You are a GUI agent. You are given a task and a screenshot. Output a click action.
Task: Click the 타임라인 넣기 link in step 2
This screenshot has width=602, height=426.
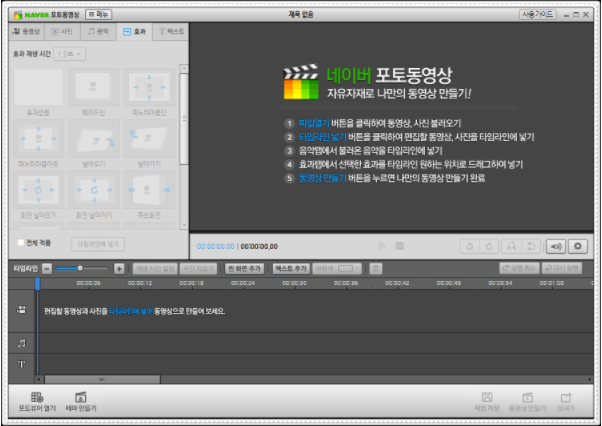tap(322, 137)
